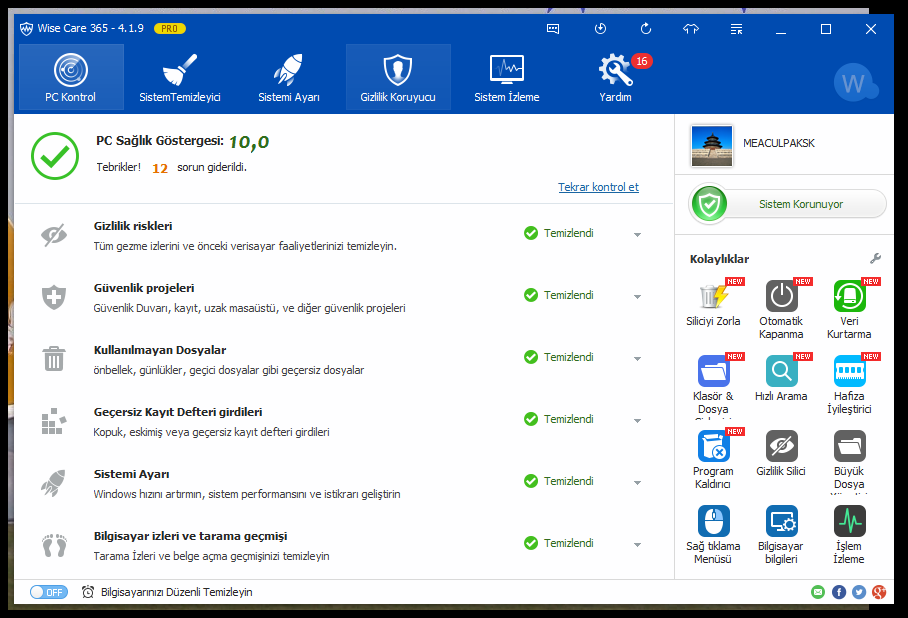908x618 pixels.
Task: Launch the Hızlı Arama tool
Action: pyautogui.click(x=781, y=378)
